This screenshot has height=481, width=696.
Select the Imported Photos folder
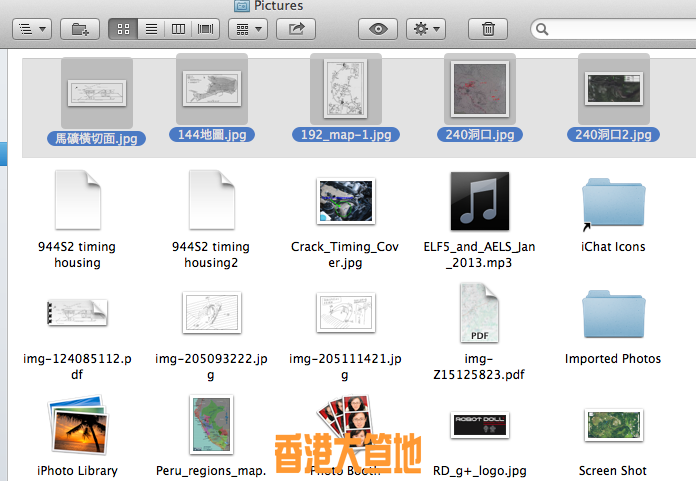coord(614,315)
